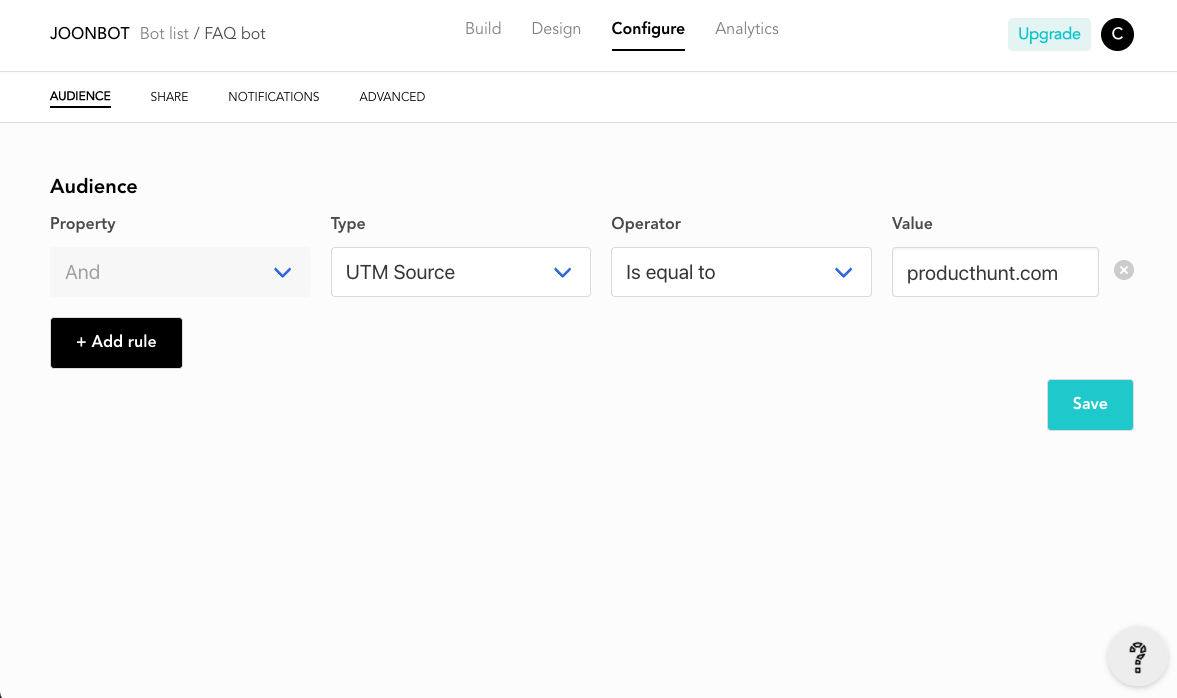Remove the audience rule with x icon
1177x698 pixels.
click(x=1123, y=270)
